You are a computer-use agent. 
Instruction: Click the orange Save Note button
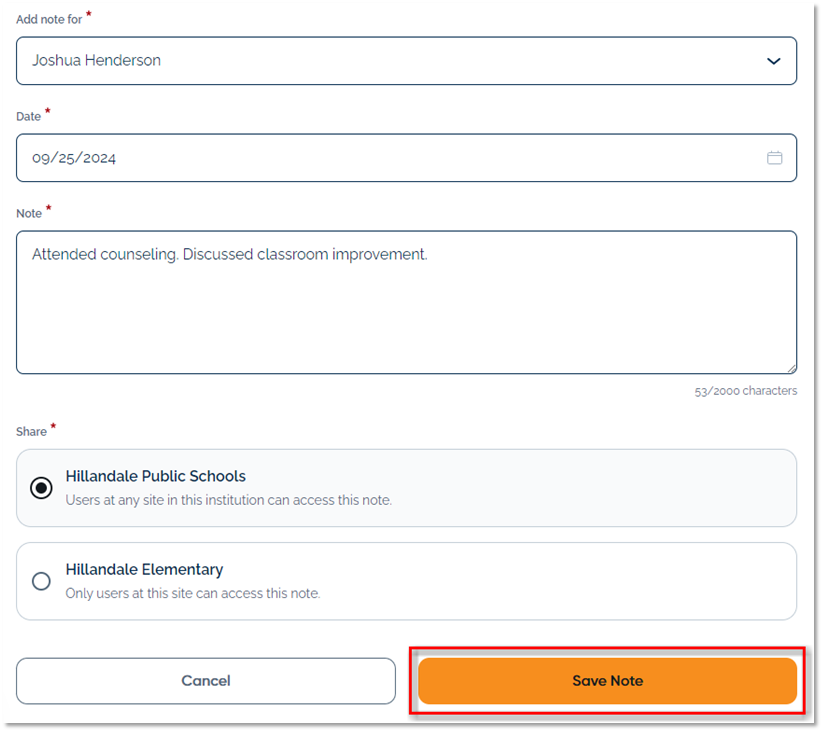607,681
